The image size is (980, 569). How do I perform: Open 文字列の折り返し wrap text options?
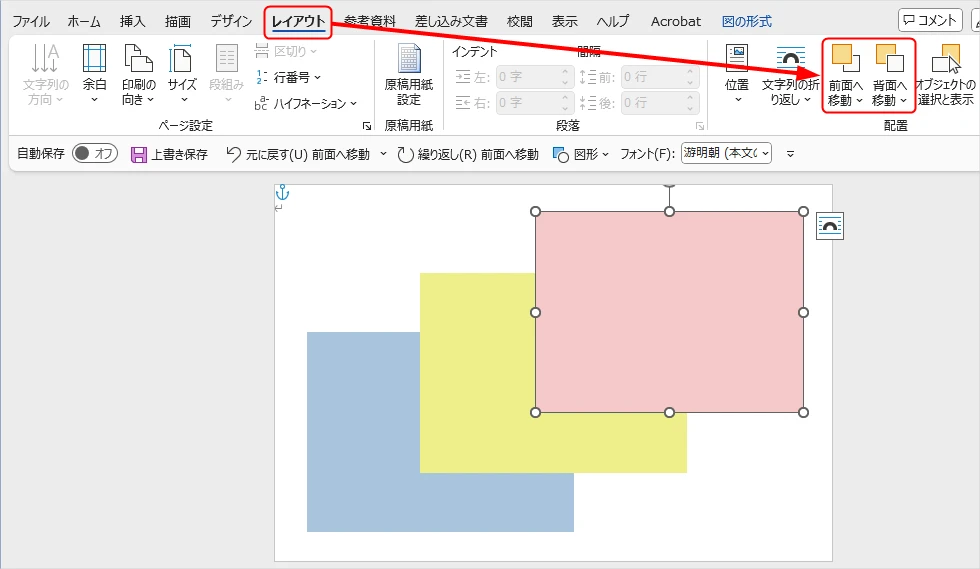pos(790,75)
